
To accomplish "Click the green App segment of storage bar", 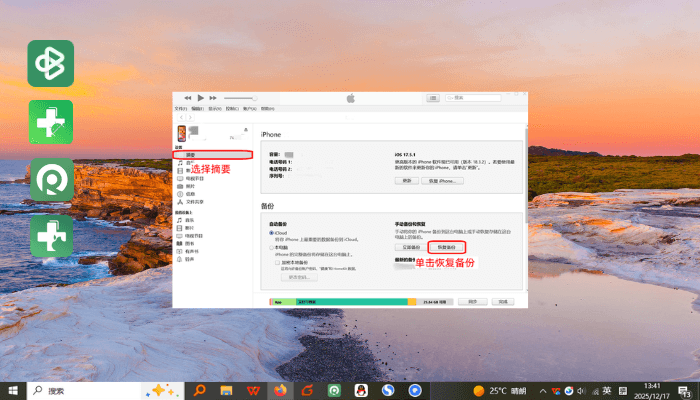I will click(284, 302).
